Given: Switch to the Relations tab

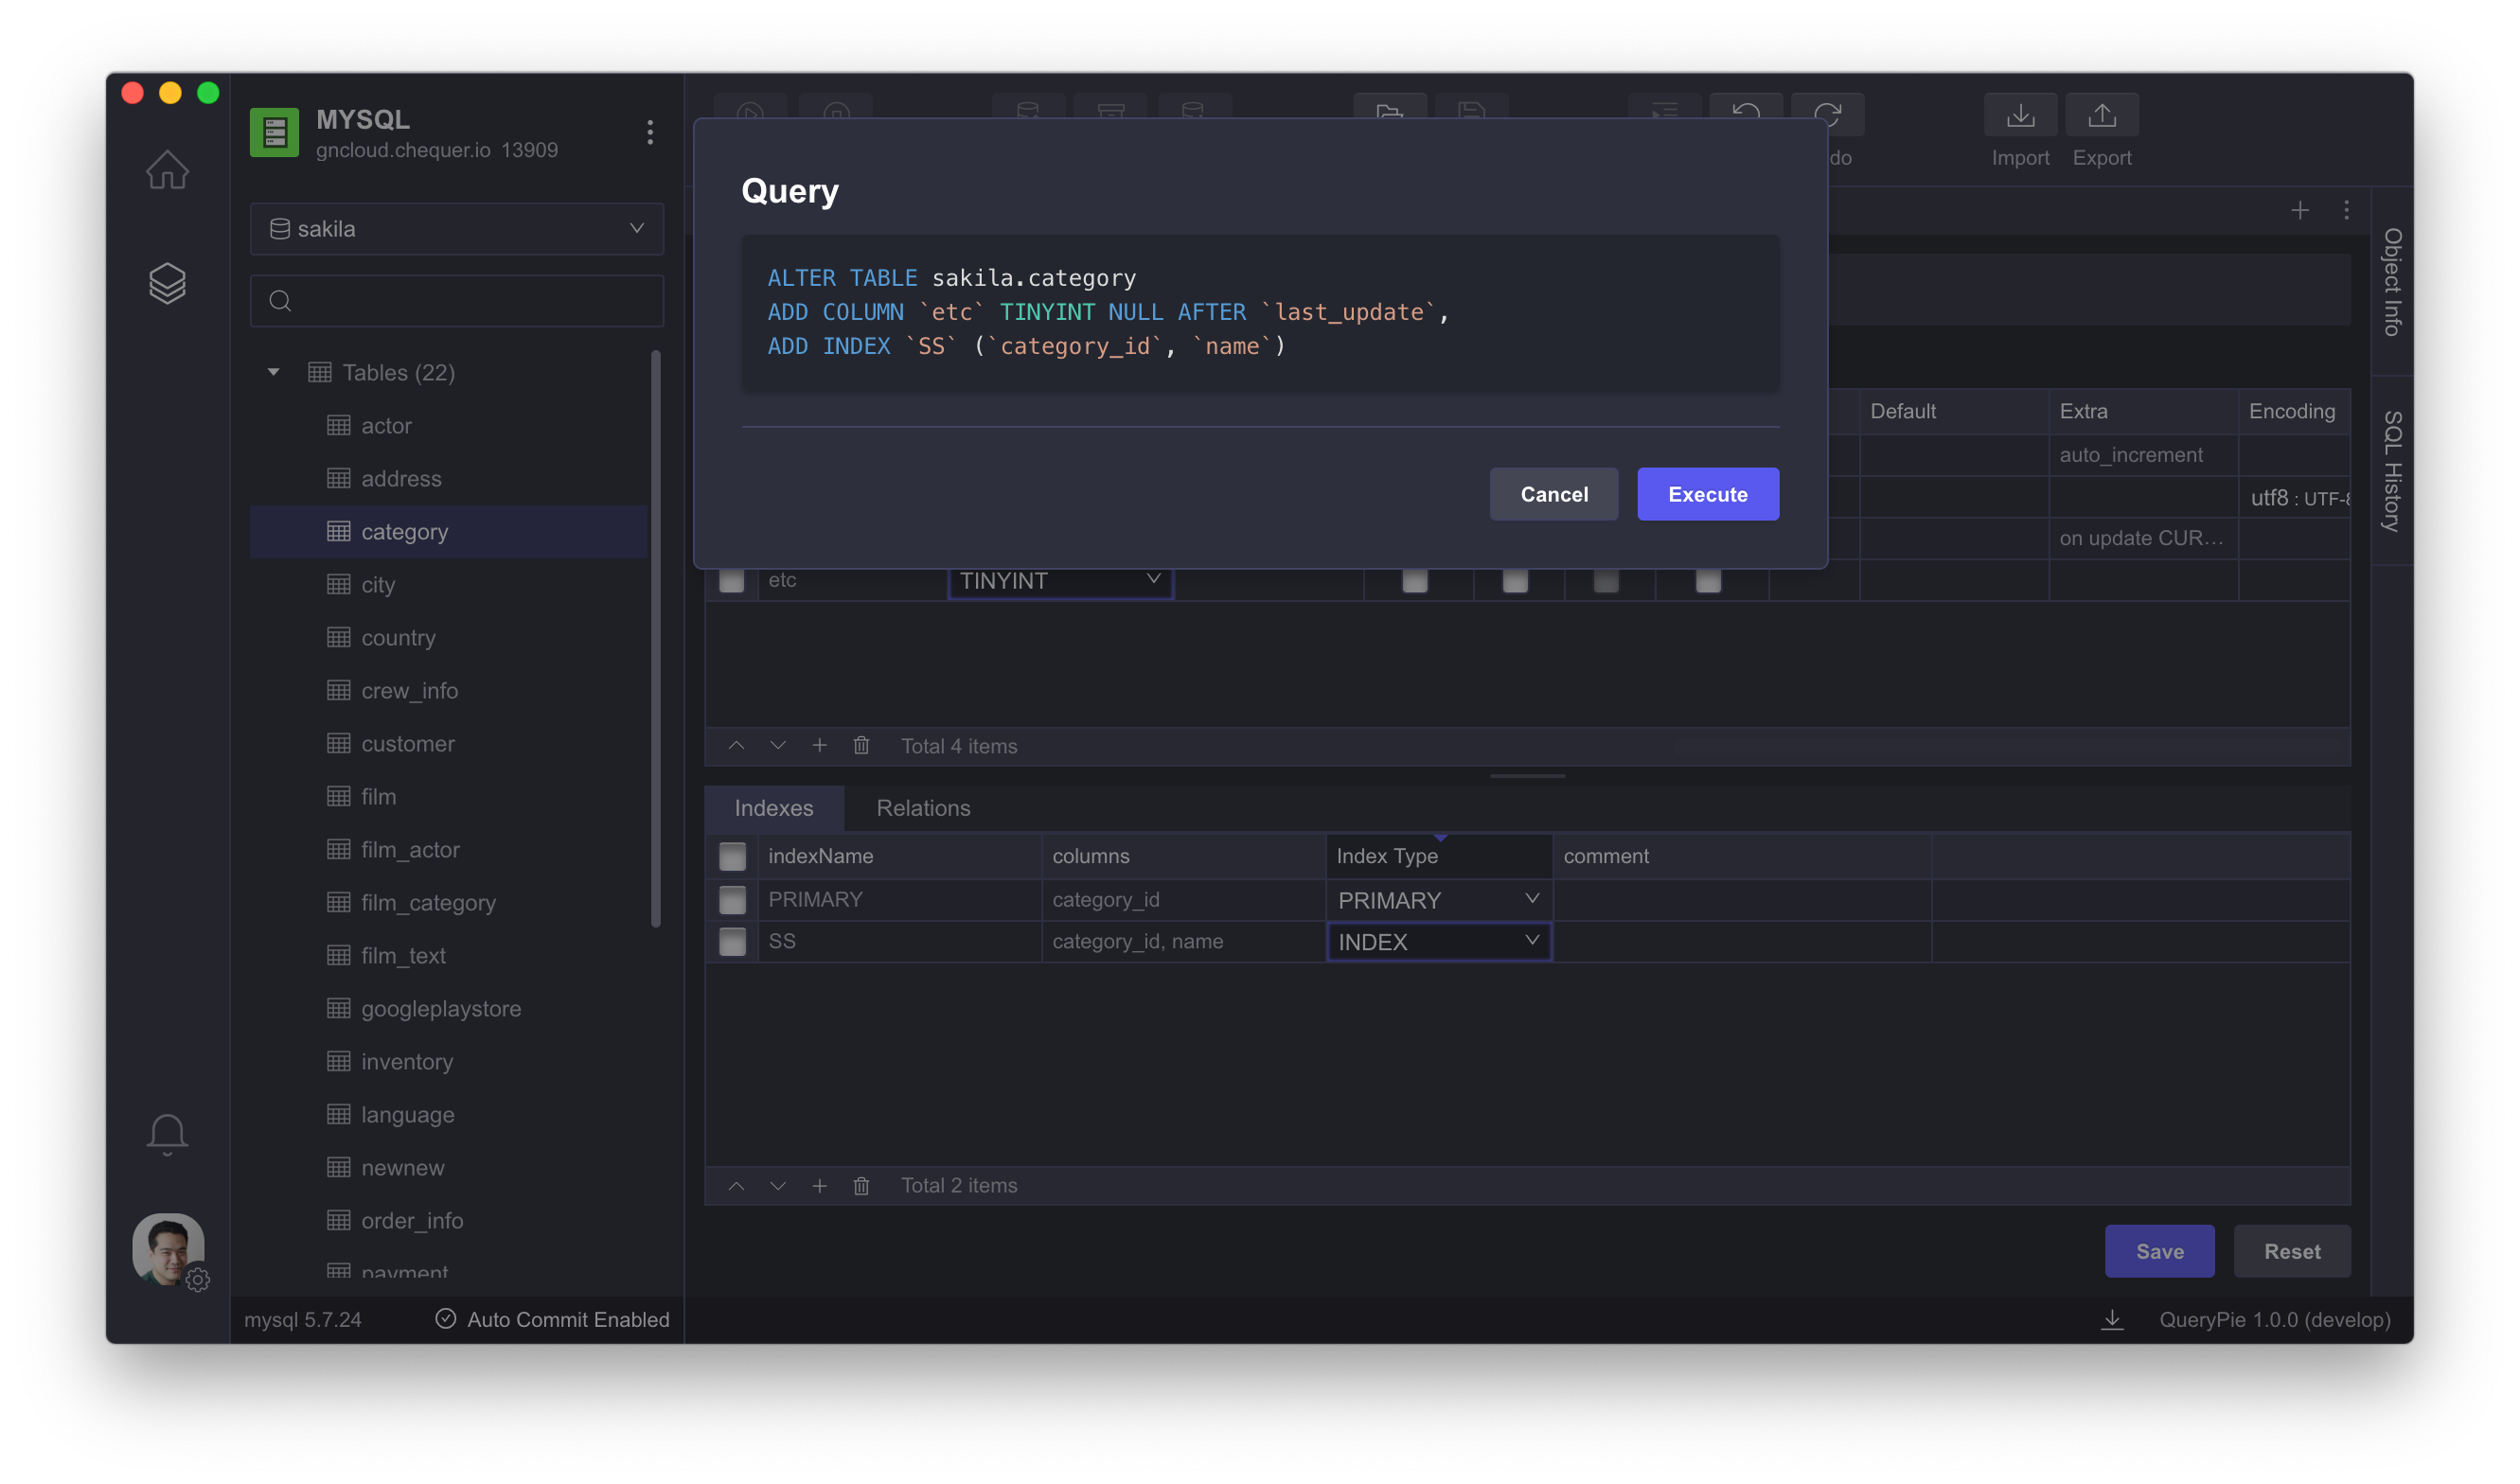Looking at the screenshot, I should pyautogui.click(x=923, y=808).
